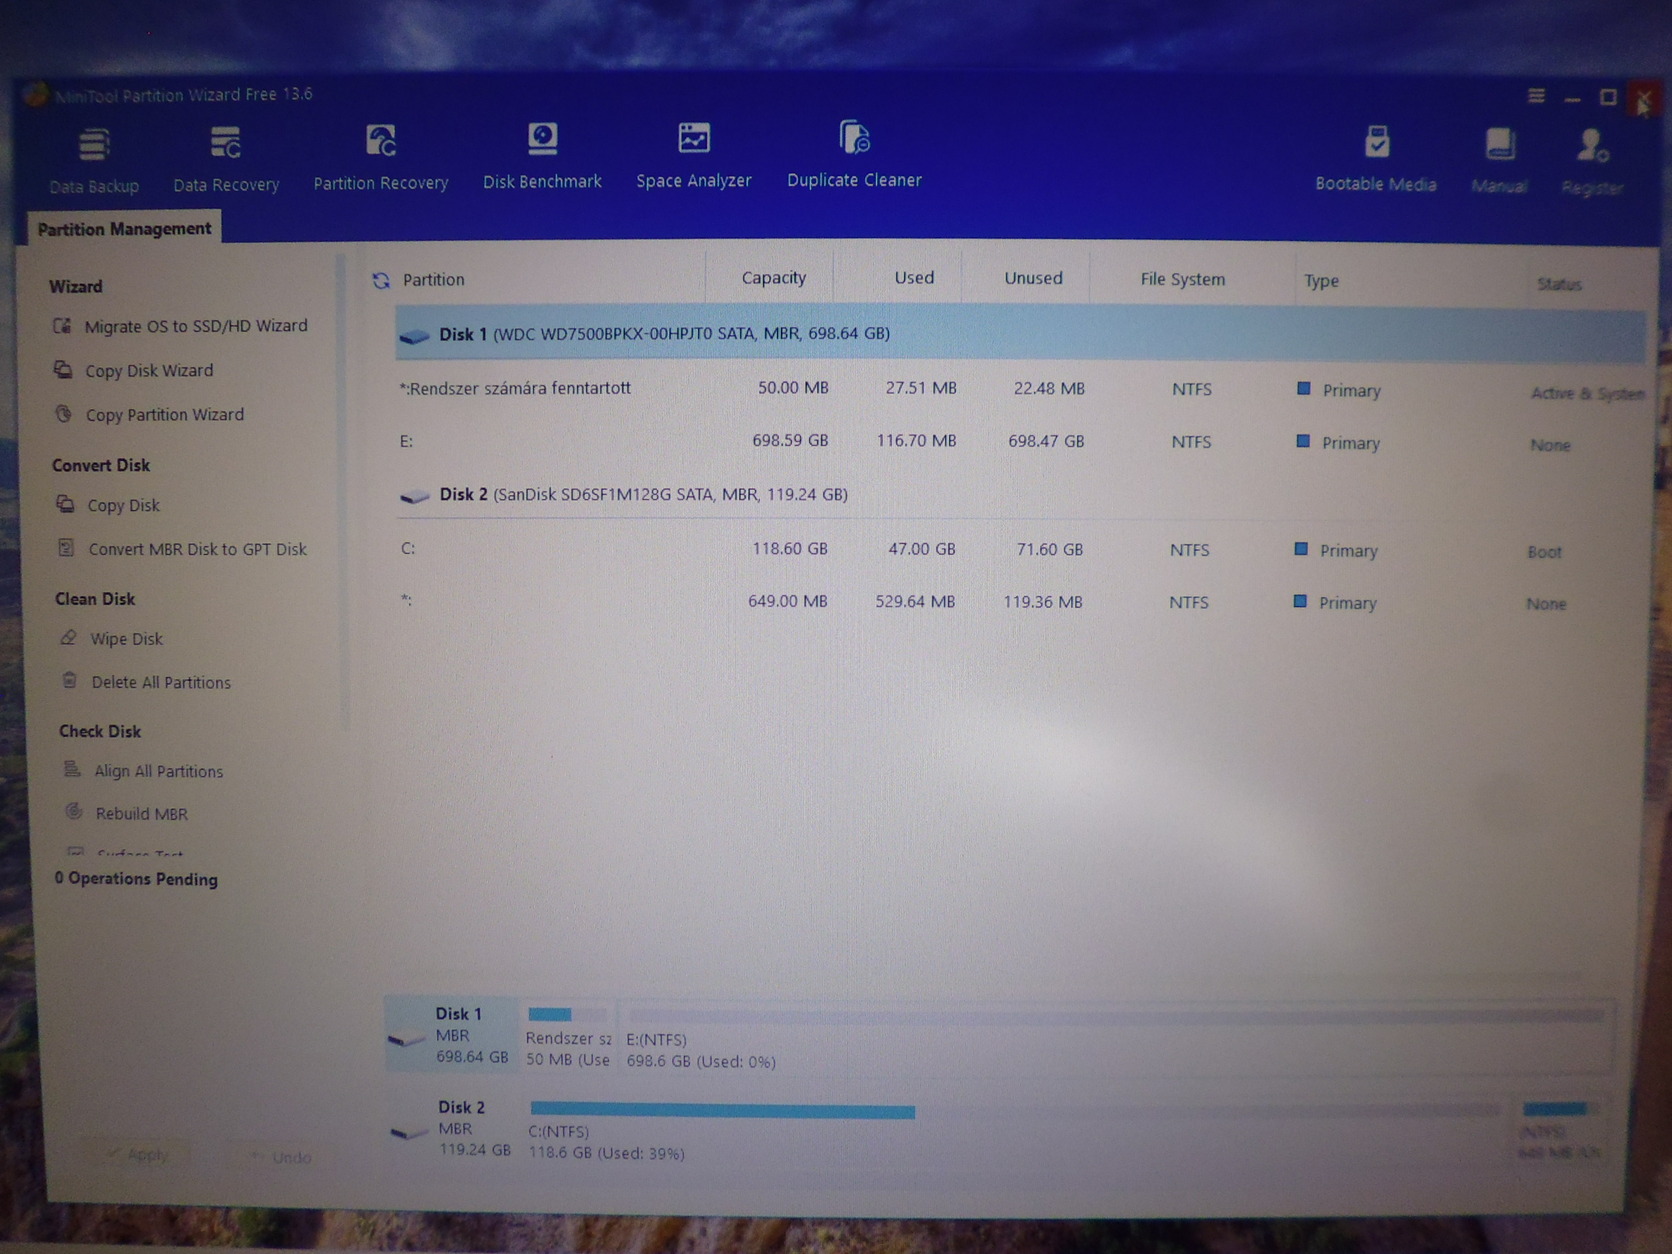Refresh the partition list
The height and width of the screenshot is (1254, 1672).
click(381, 280)
